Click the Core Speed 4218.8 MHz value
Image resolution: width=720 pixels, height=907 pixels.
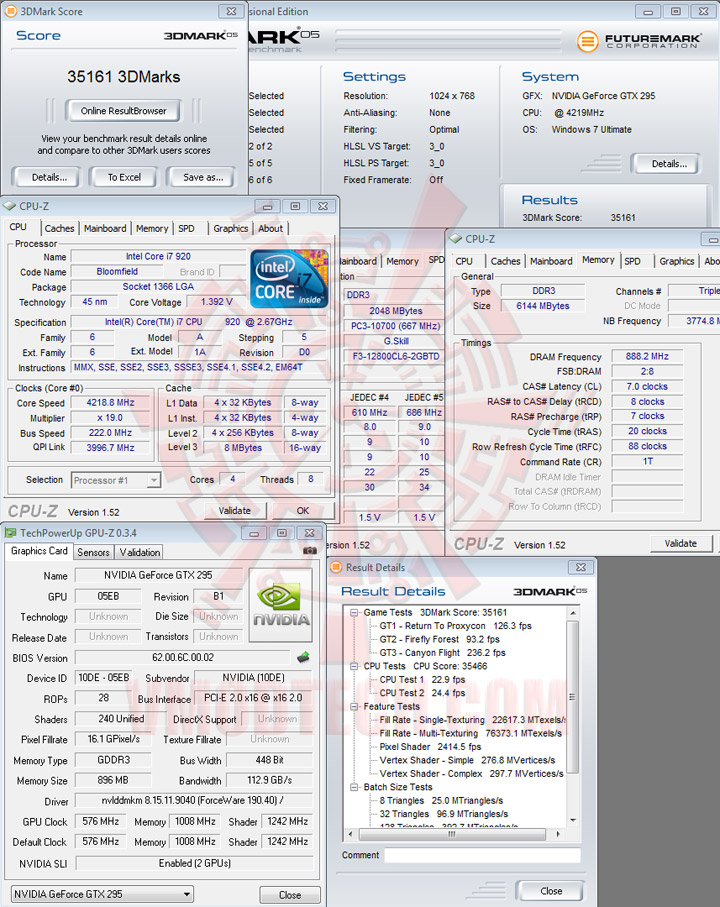click(x=110, y=403)
